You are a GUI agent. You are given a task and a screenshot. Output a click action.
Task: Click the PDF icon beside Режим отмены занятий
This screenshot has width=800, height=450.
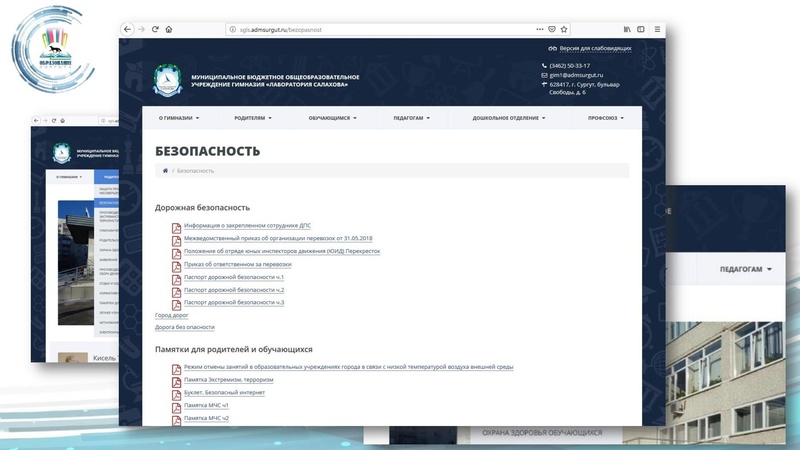click(176, 369)
